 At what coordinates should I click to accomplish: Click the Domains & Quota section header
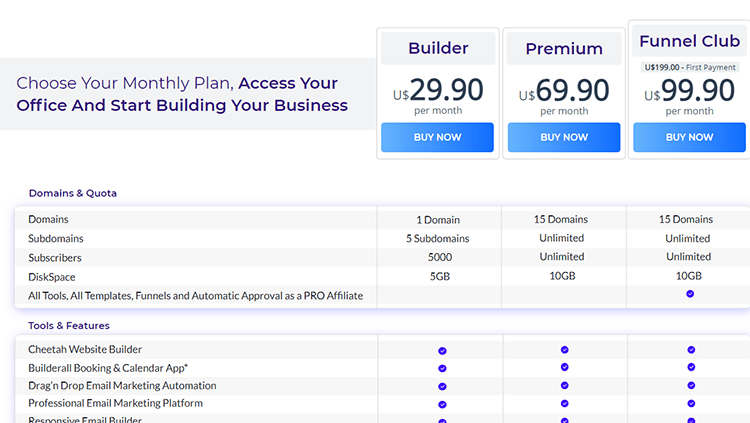pyautogui.click(x=72, y=193)
